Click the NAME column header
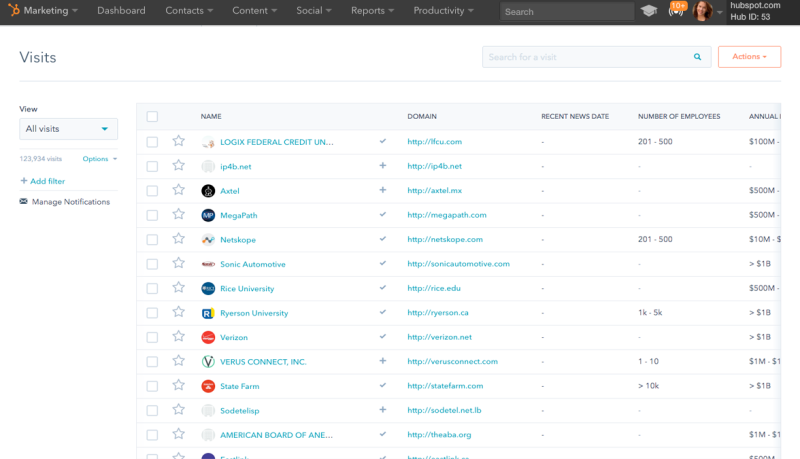Screen dimensions: 800x459 [x=211, y=116]
